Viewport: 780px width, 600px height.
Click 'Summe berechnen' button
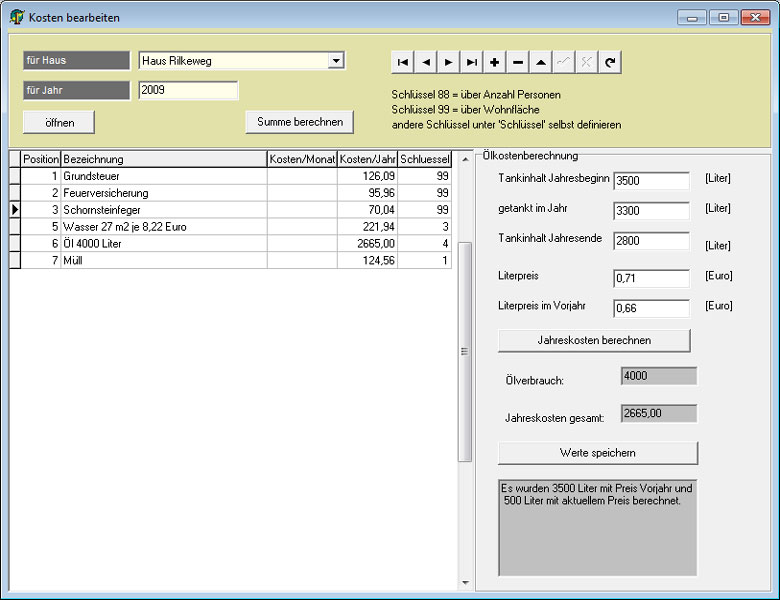click(x=299, y=122)
